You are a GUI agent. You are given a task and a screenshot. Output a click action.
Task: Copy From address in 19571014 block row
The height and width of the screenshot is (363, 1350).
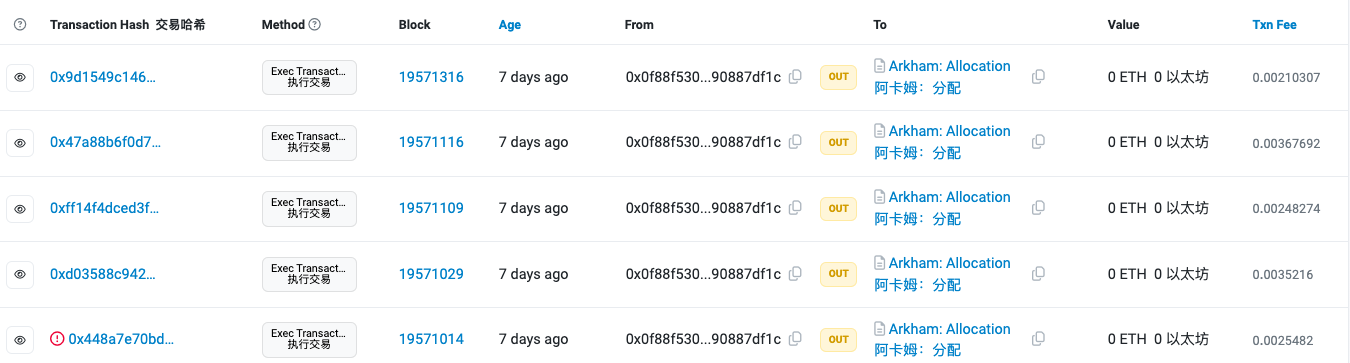pos(795,339)
